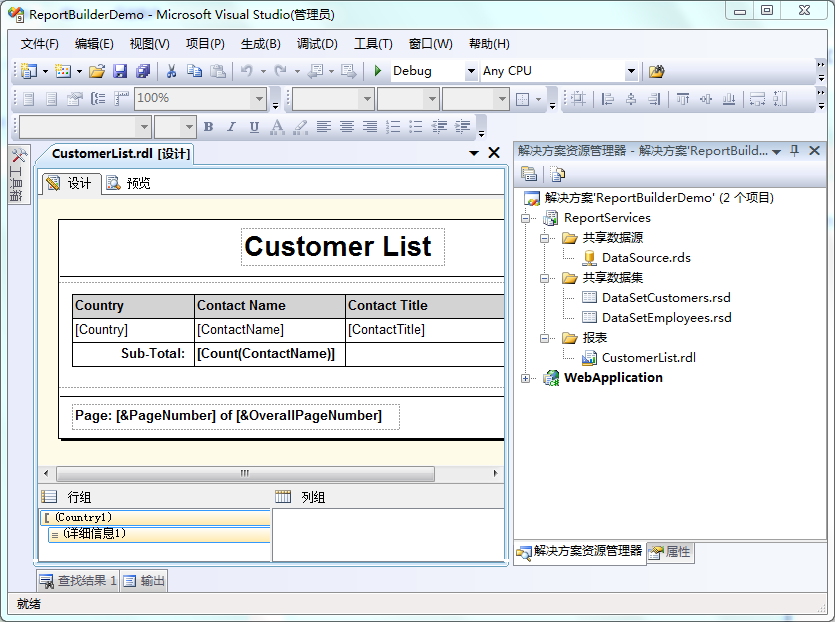This screenshot has width=835, height=622.
Task: Toggle Bold text formatting
Action: (x=209, y=127)
